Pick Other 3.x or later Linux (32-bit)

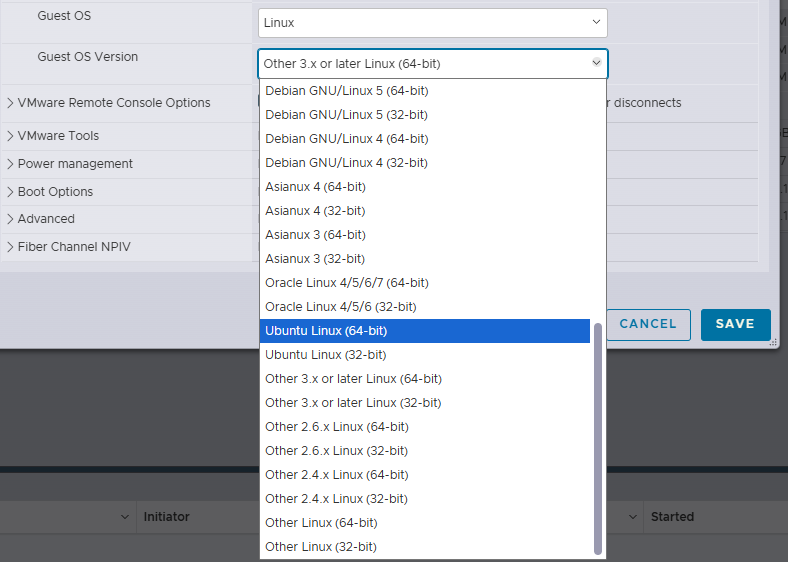(x=425, y=403)
